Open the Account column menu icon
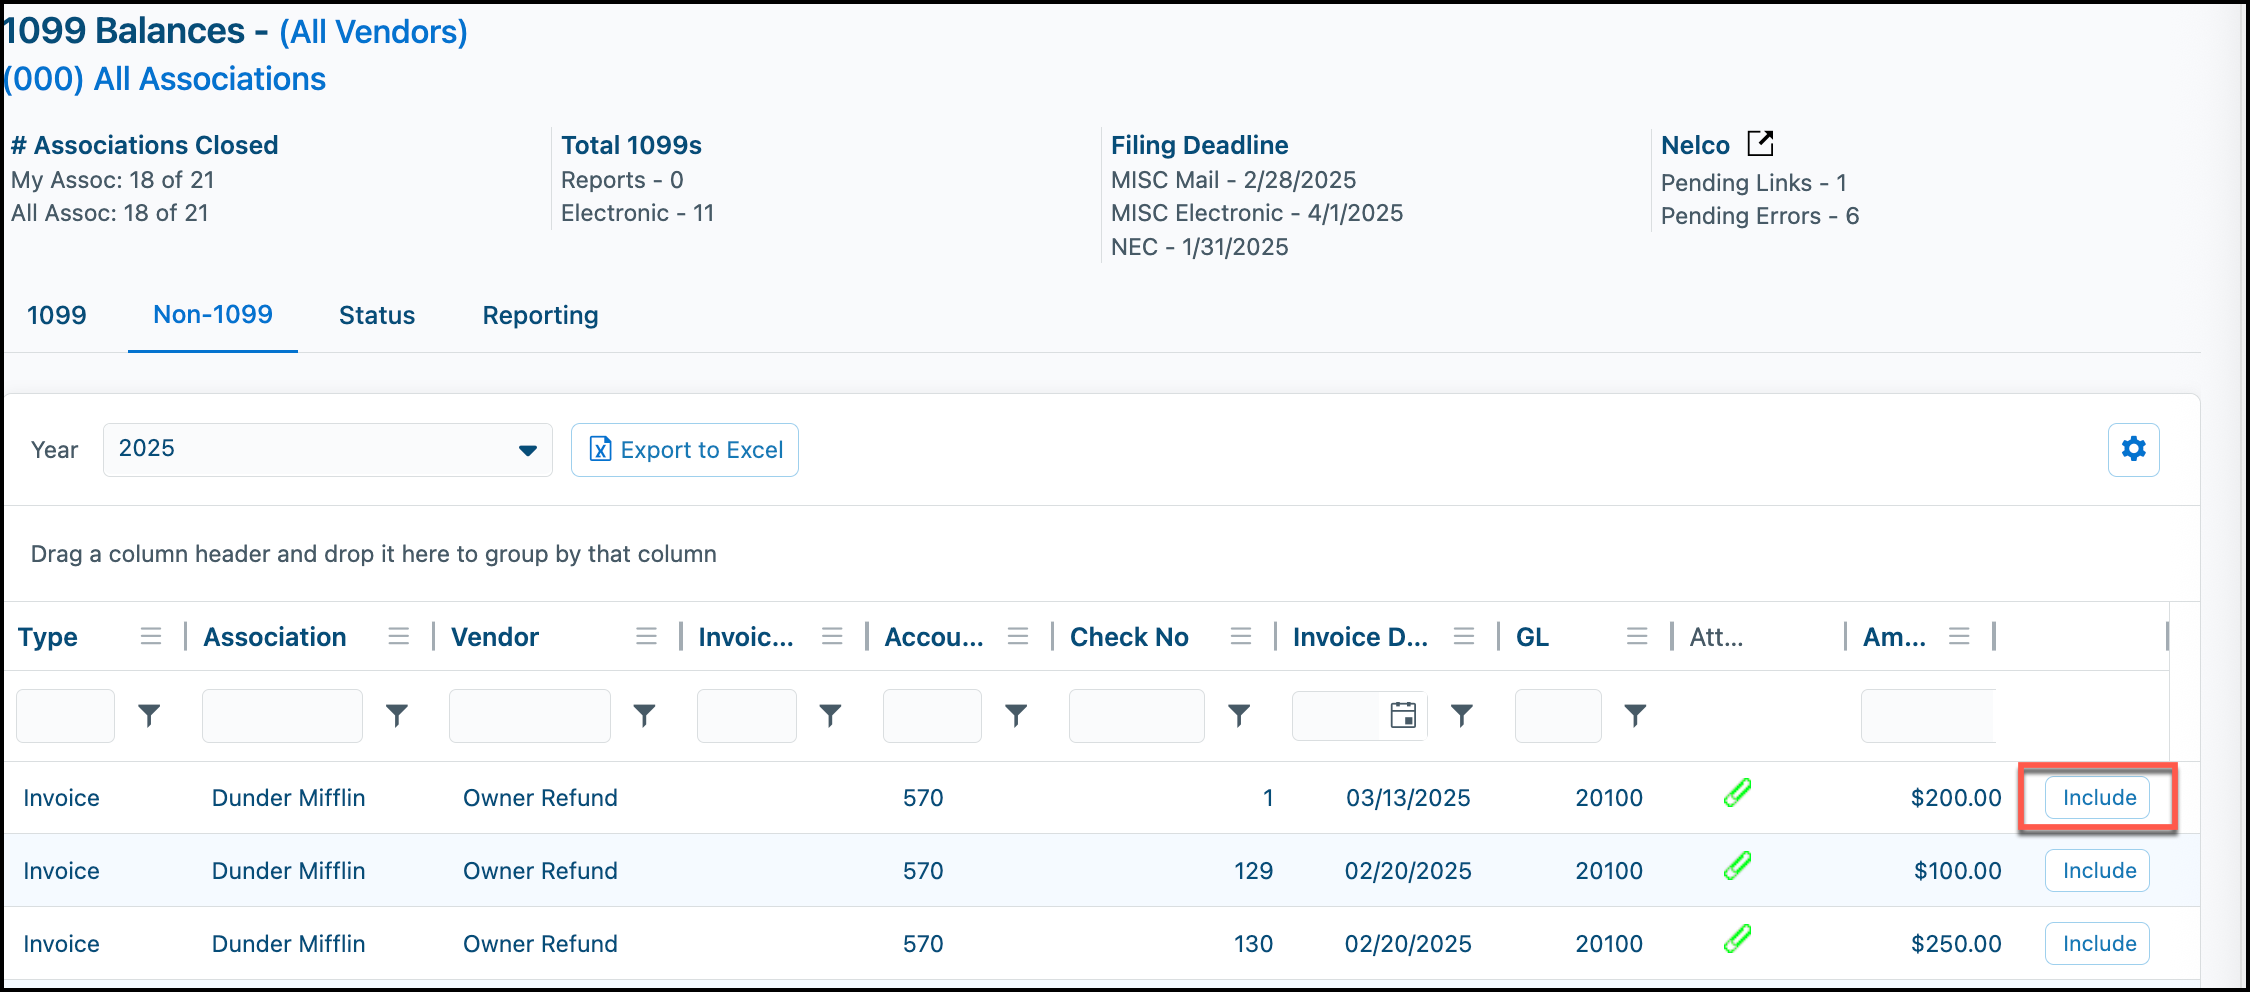Image resolution: width=2250 pixels, height=992 pixels. 1018,636
